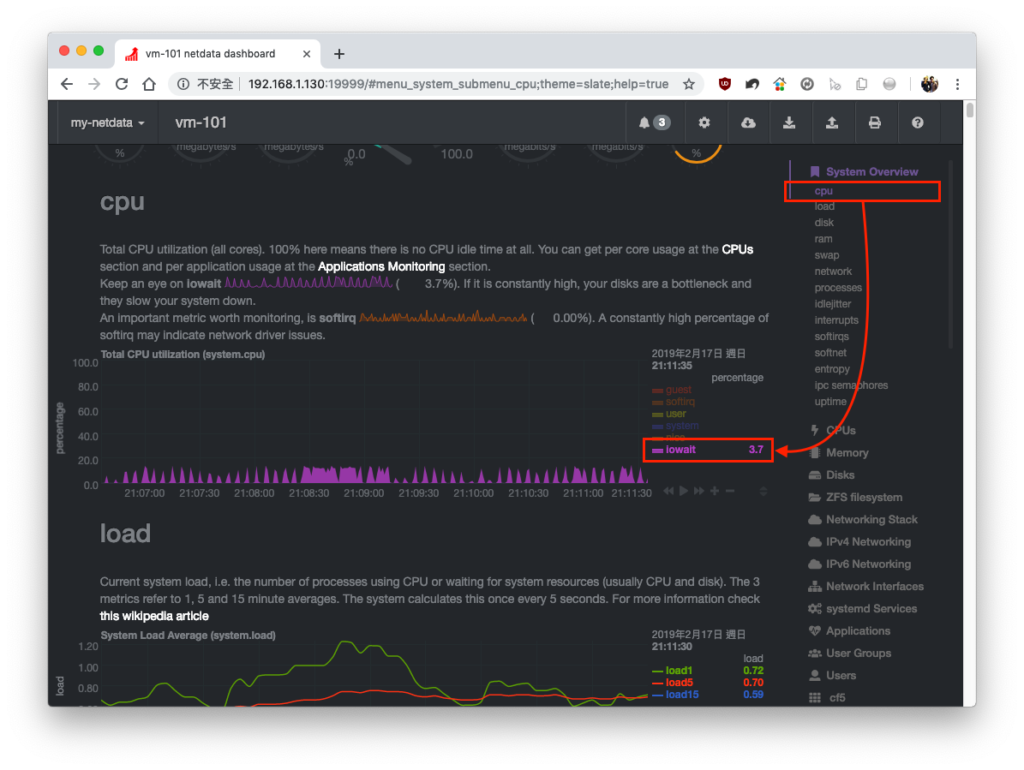Select the load submenu item
The height and width of the screenshot is (770, 1024).
tap(824, 206)
